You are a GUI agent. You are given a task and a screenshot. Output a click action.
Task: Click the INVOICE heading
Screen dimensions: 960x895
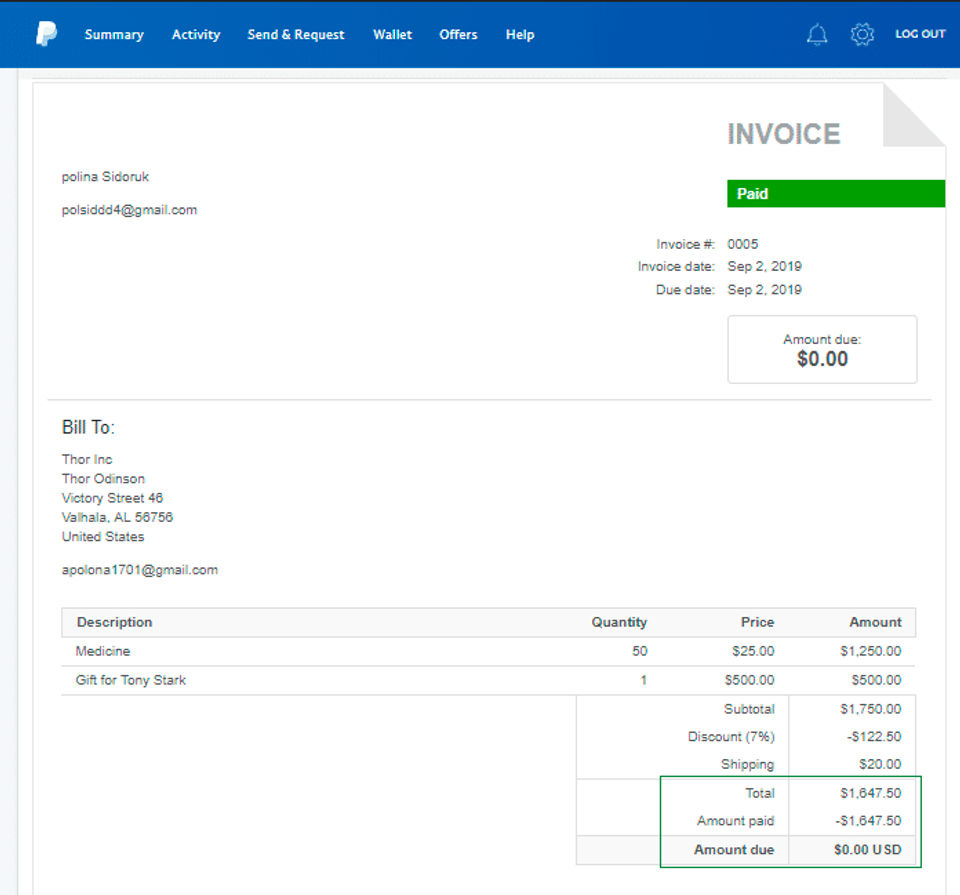point(784,134)
